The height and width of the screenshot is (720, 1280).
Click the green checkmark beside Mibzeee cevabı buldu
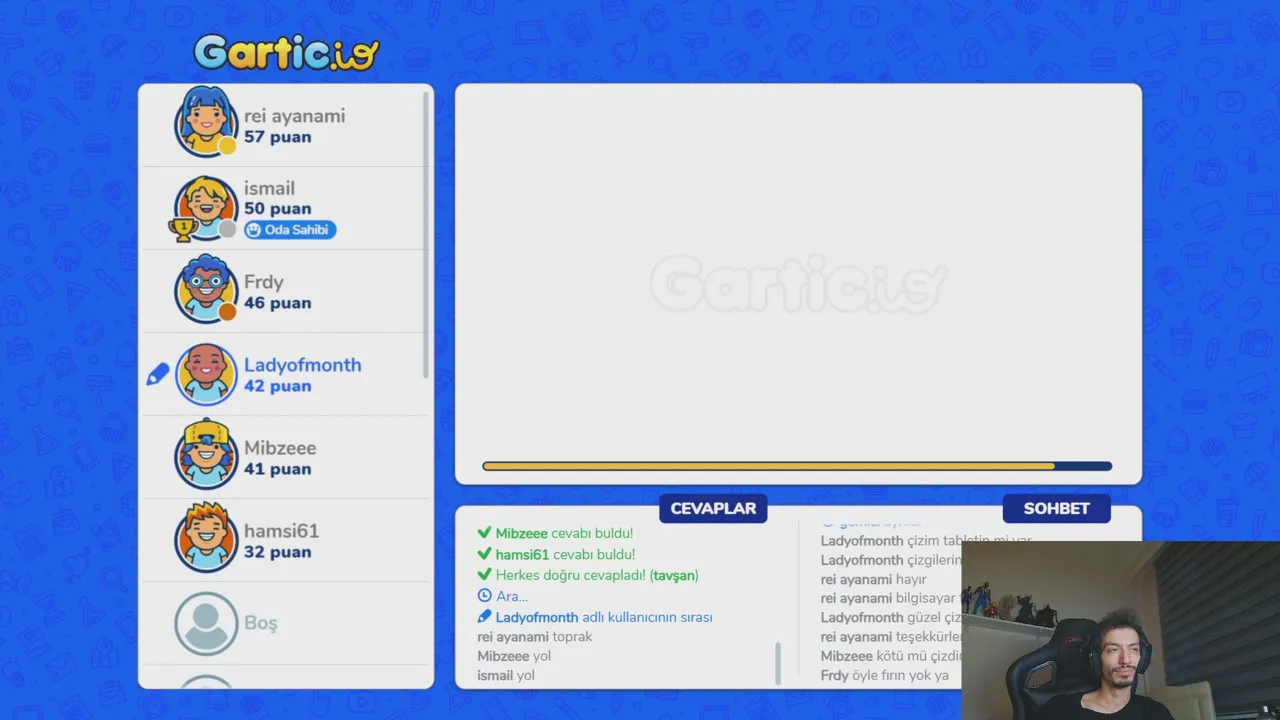point(484,533)
